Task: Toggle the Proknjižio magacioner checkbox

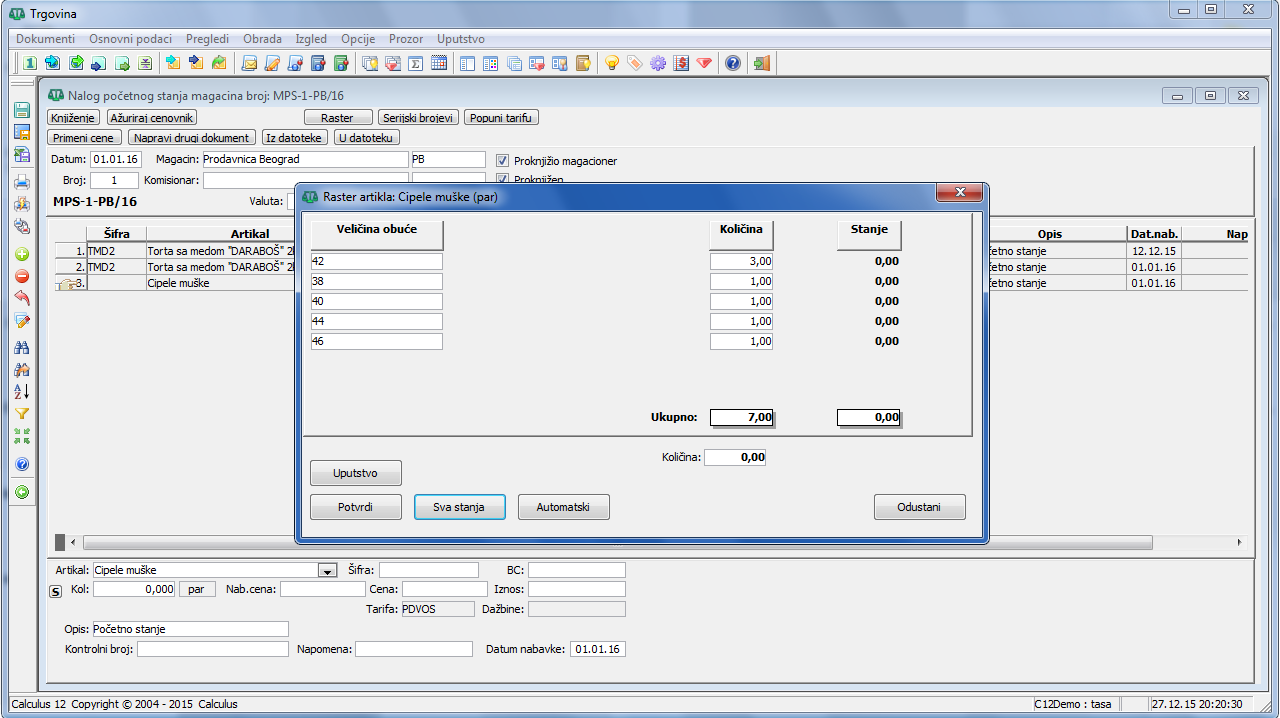Action: click(x=503, y=160)
